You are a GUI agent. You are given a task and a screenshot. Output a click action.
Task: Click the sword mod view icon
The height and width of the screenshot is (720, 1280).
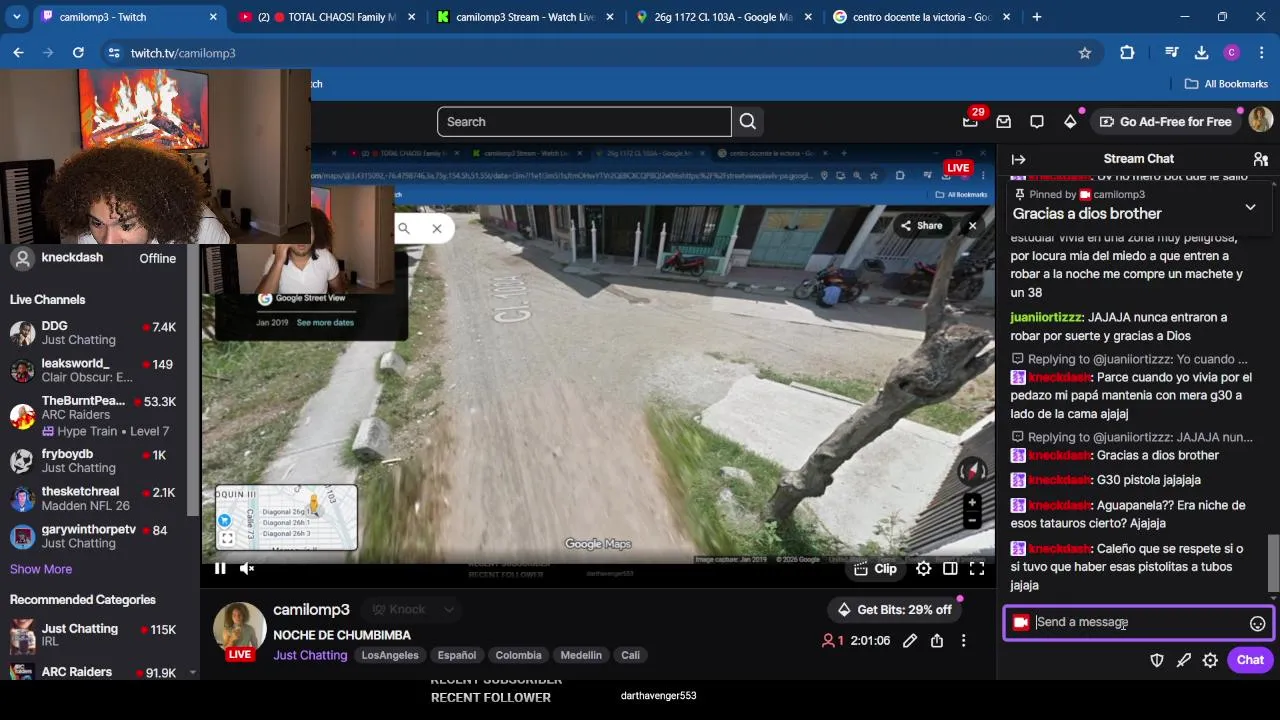[x=1184, y=660]
